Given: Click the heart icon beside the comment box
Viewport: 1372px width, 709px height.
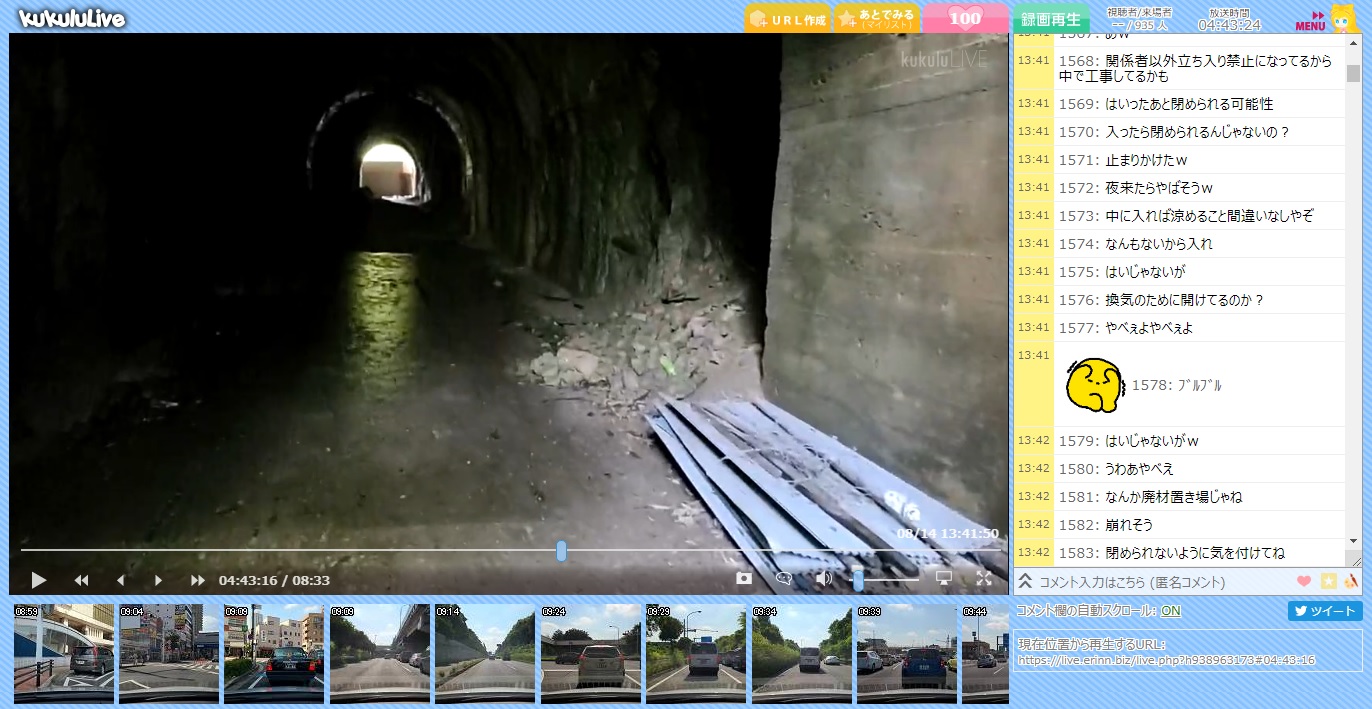Looking at the screenshot, I should [x=1304, y=581].
